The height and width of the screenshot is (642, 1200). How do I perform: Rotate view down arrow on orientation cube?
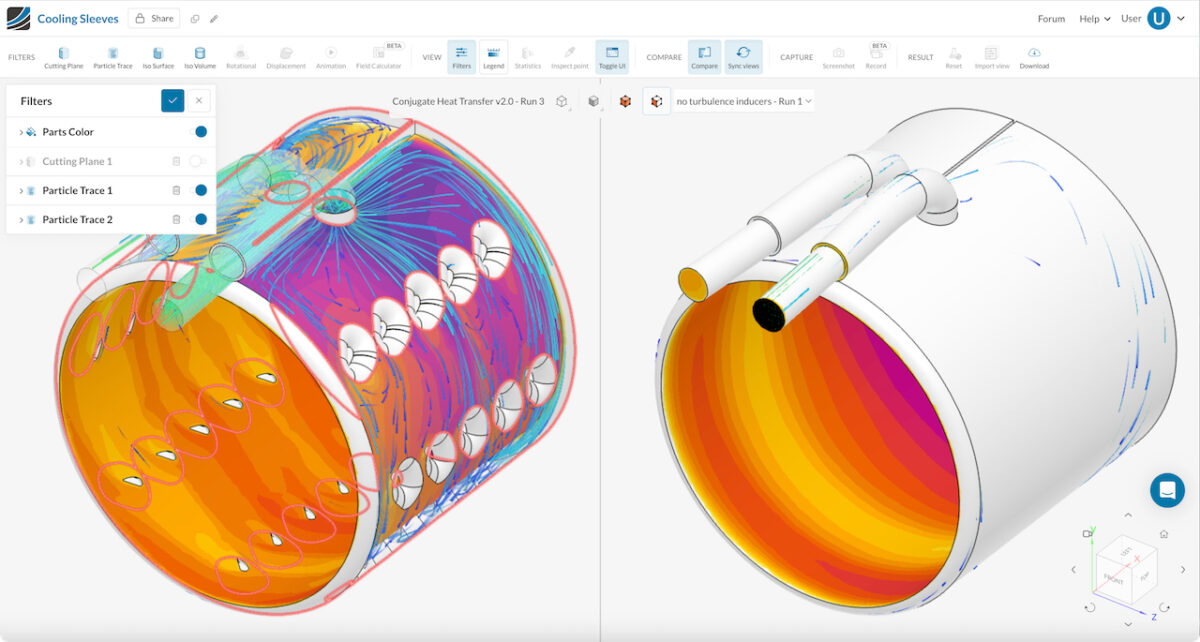click(1128, 624)
